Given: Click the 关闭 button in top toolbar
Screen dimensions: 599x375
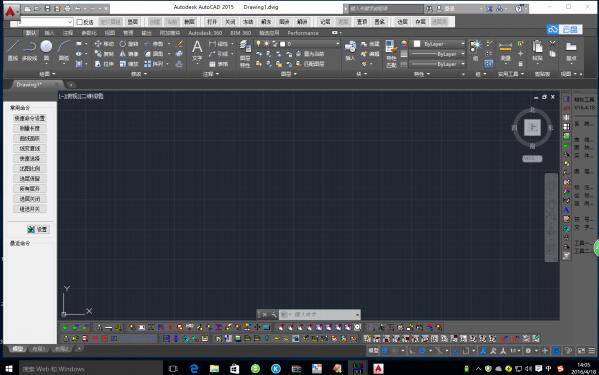Looking at the screenshot, I should tap(230, 22).
